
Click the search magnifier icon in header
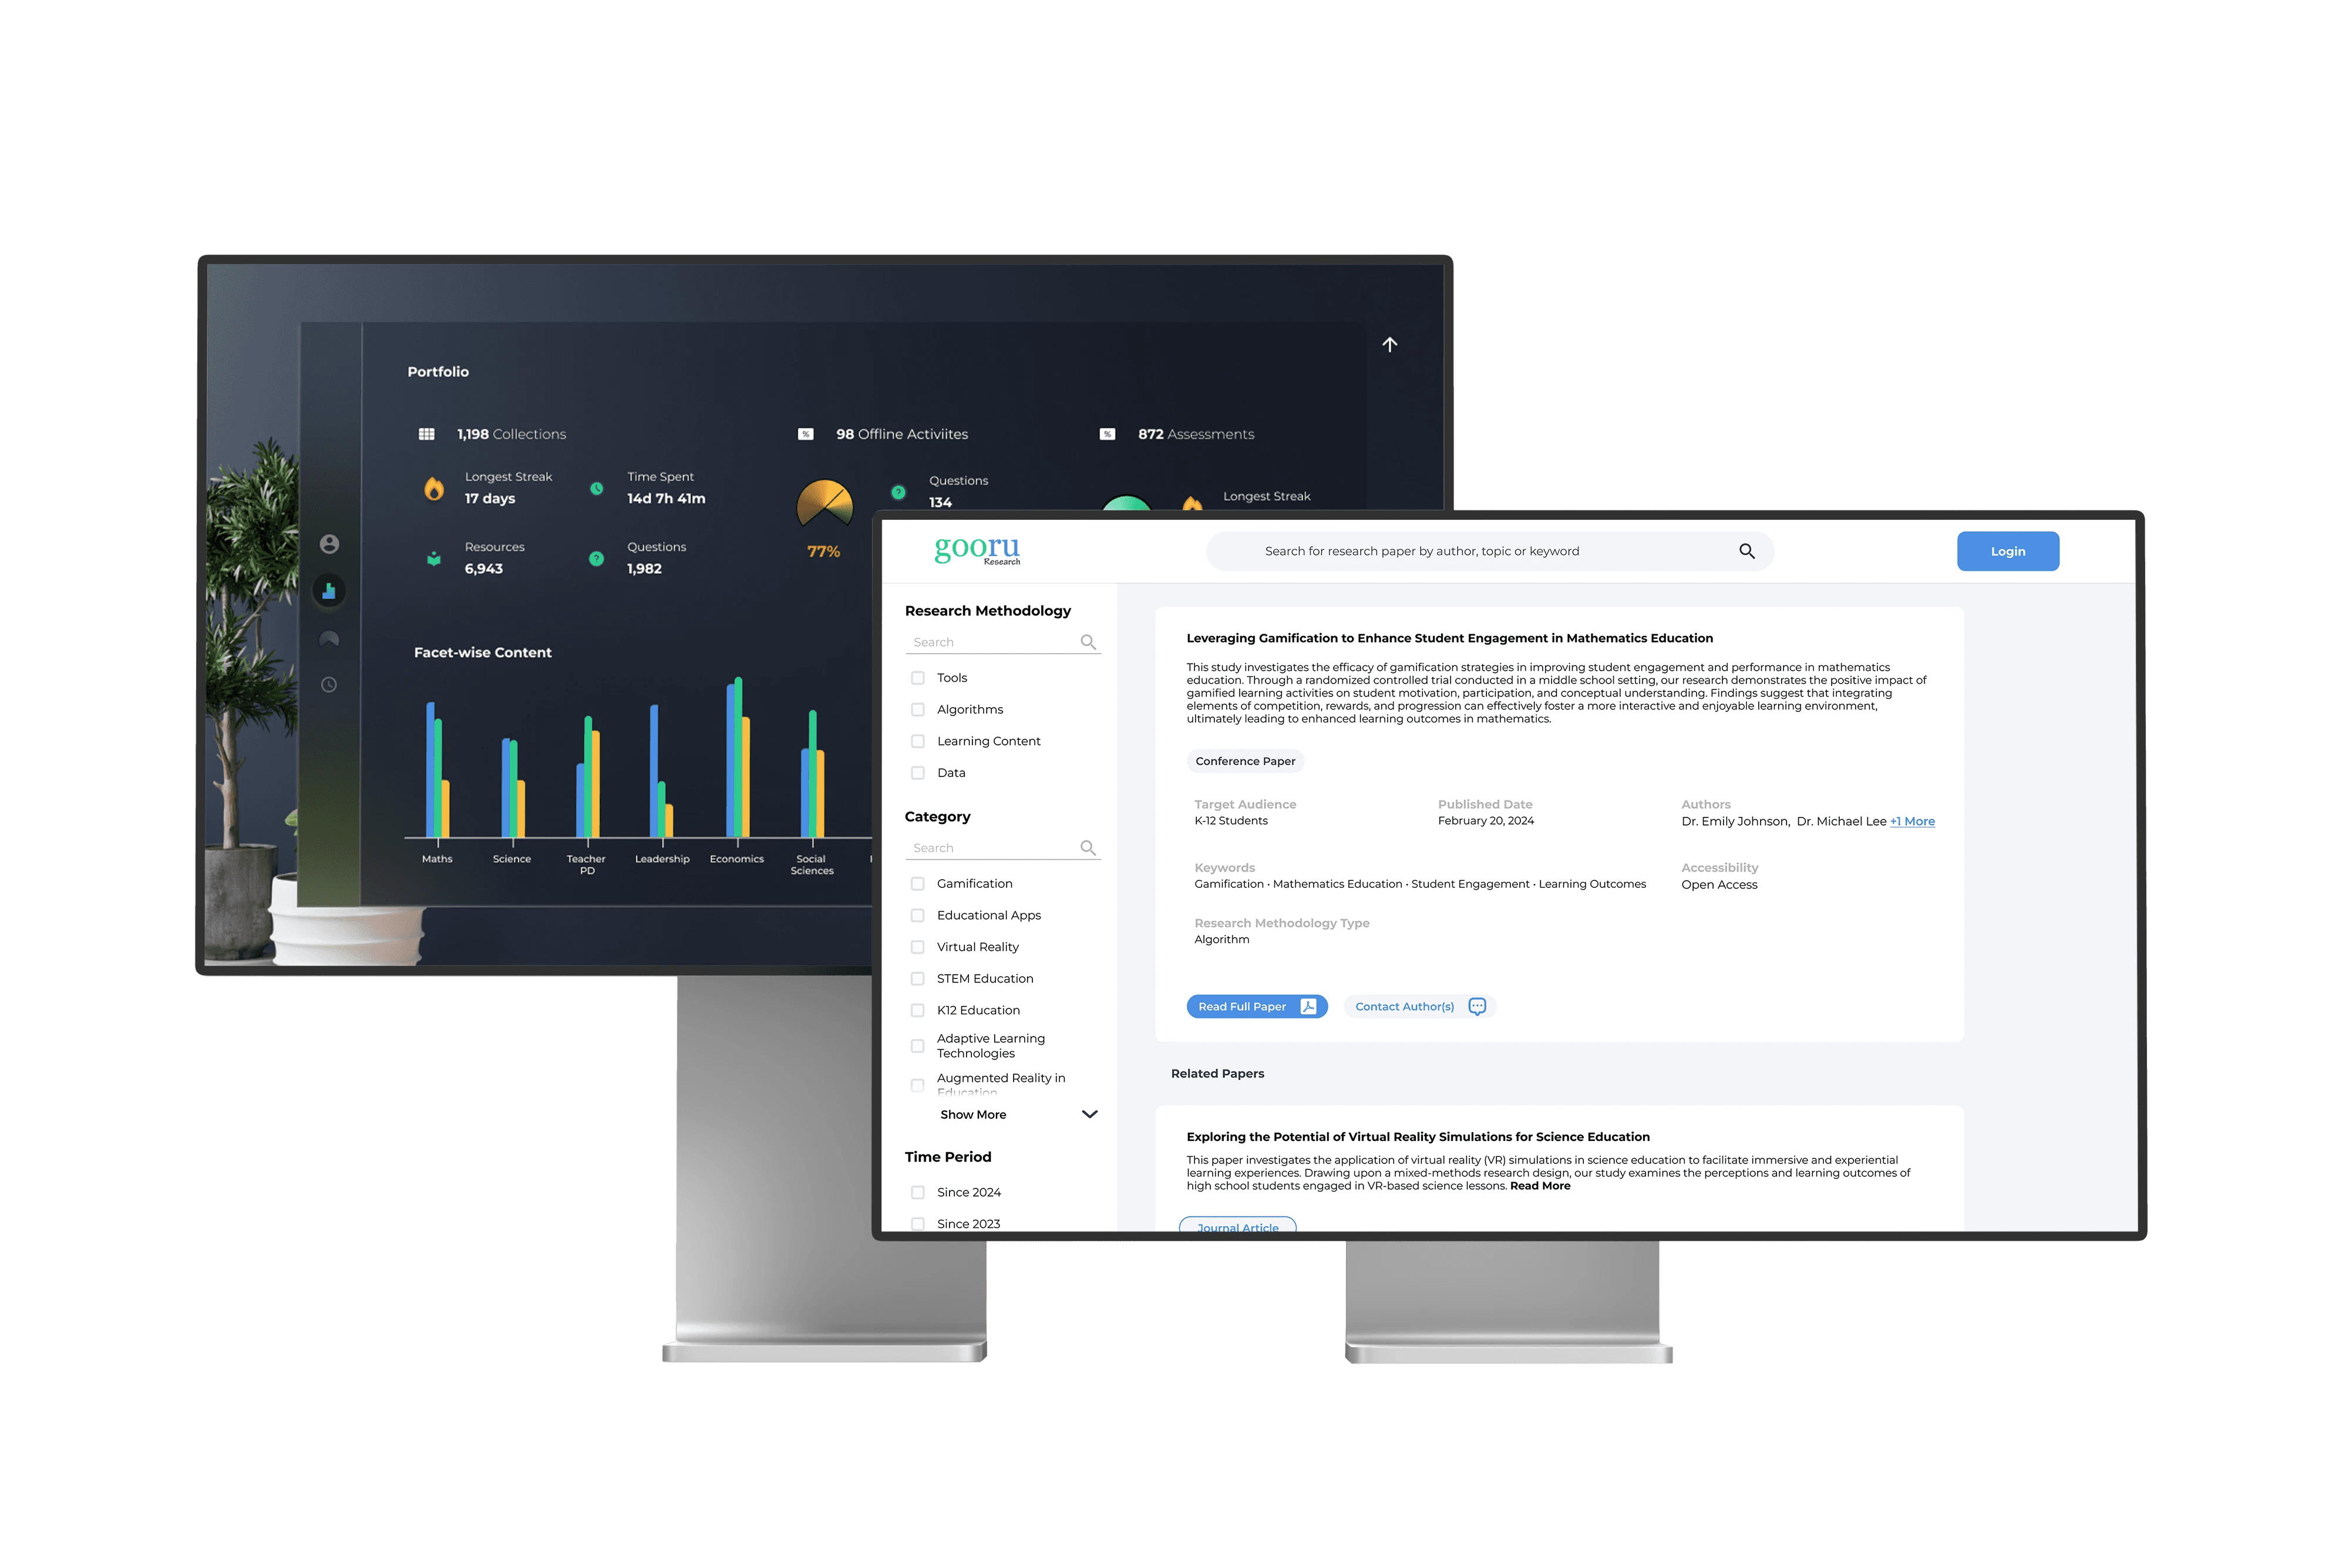[x=1746, y=551]
